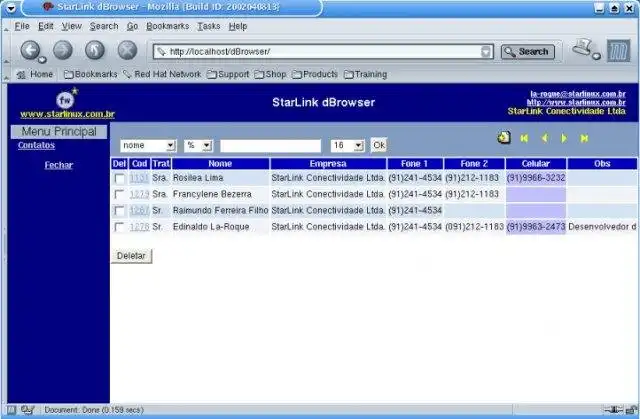Click the Celular column header
The image size is (640, 419).
(536, 164)
